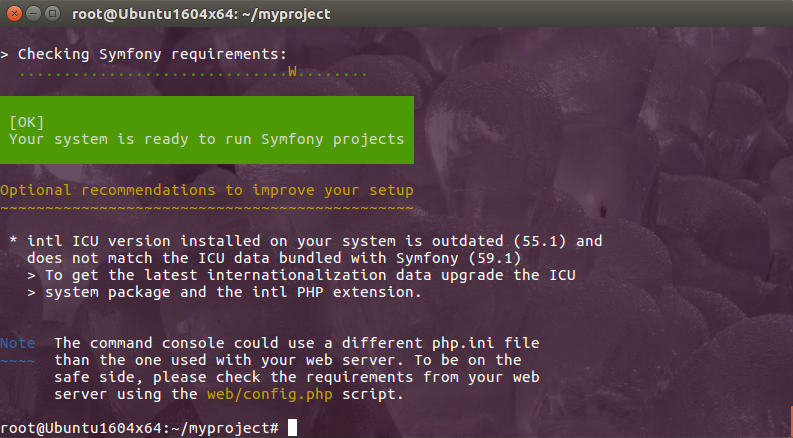This screenshot has height=438, width=793.
Task: Click the window title root@Ubuntu1604x64: ~/myproject
Action: (201, 14)
